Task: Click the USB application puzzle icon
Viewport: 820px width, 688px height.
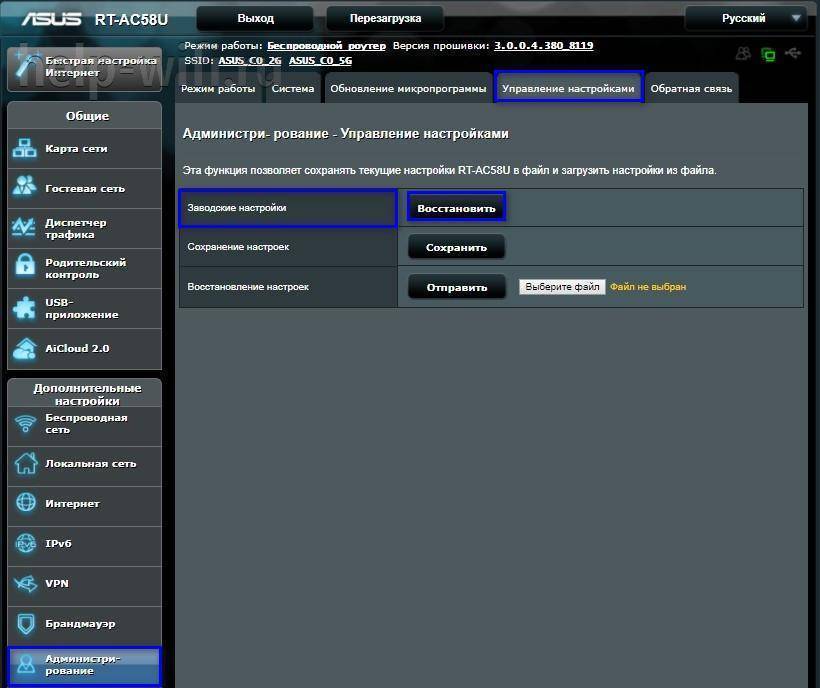Action: coord(24,308)
